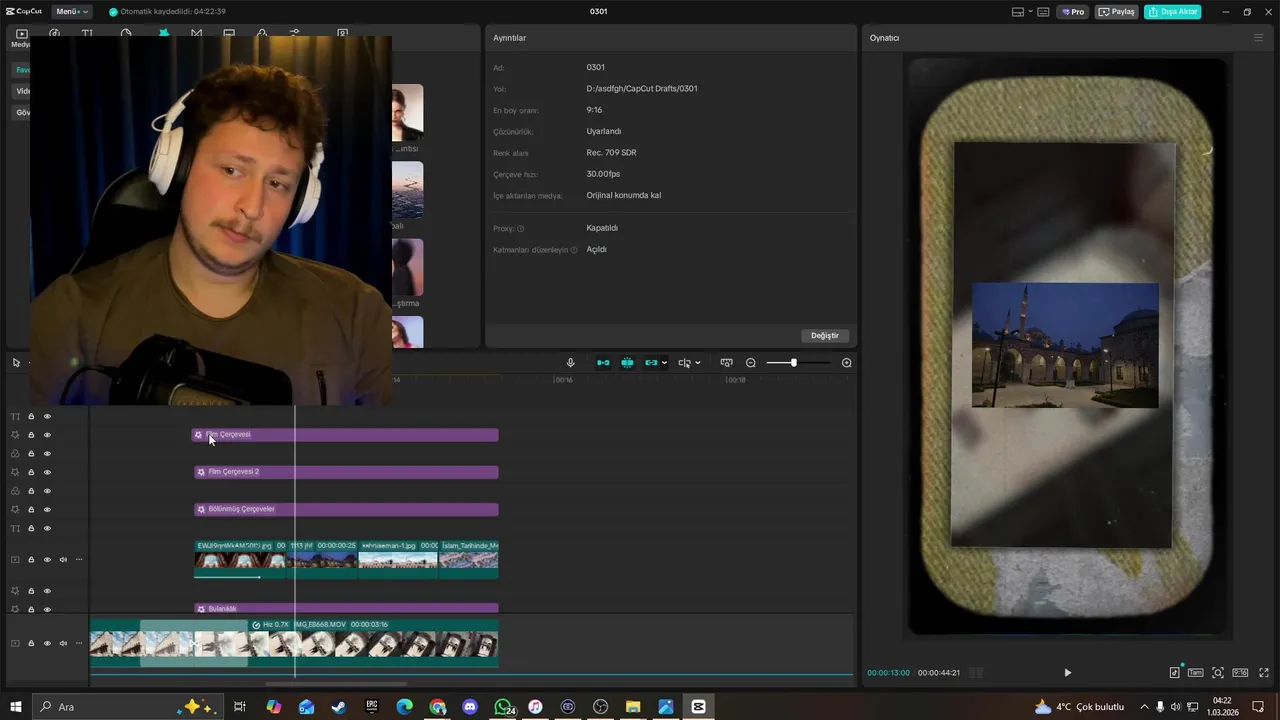Show hidden system tray icons
Viewport: 1280px width, 720px height.
point(1145,707)
